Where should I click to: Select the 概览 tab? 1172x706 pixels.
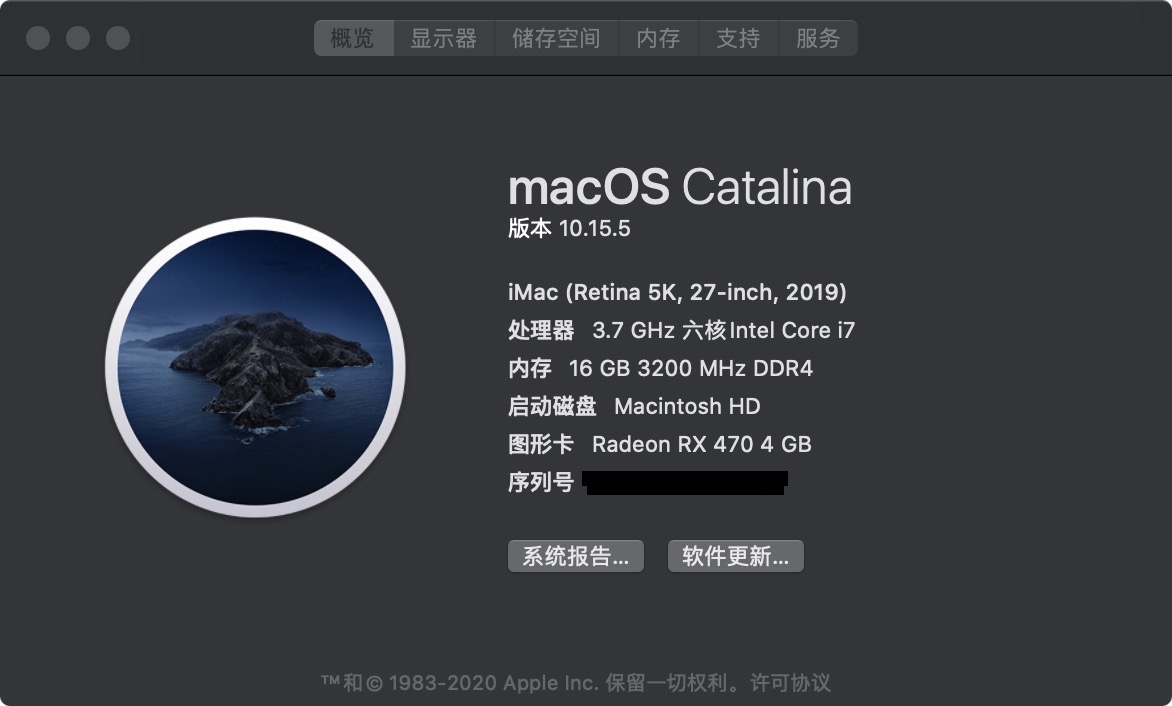(x=354, y=38)
